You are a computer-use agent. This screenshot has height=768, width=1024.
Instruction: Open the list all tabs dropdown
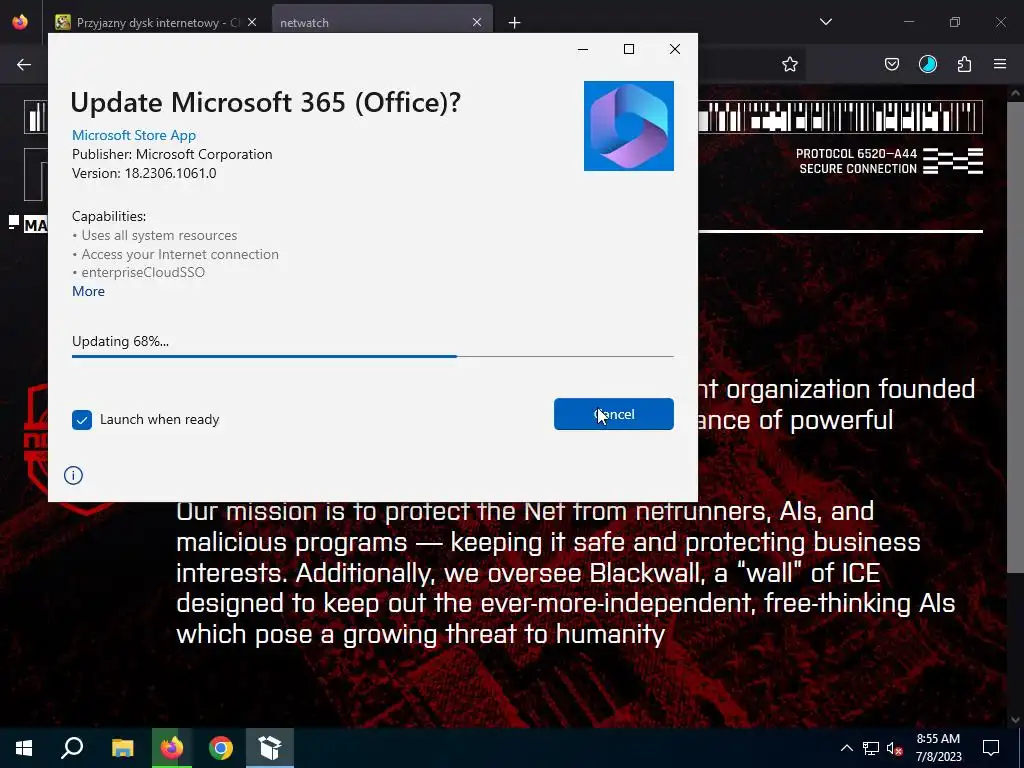[825, 22]
